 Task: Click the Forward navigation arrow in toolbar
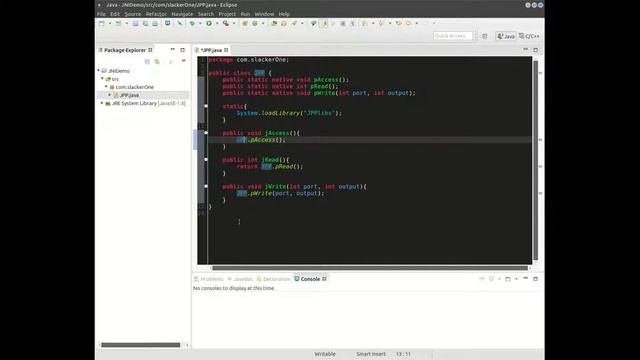[426, 24]
